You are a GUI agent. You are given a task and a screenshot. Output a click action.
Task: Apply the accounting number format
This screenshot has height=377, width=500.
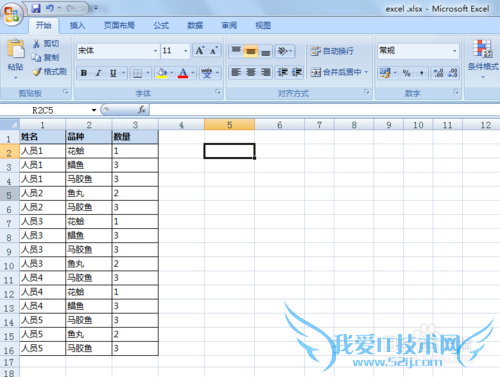(385, 73)
